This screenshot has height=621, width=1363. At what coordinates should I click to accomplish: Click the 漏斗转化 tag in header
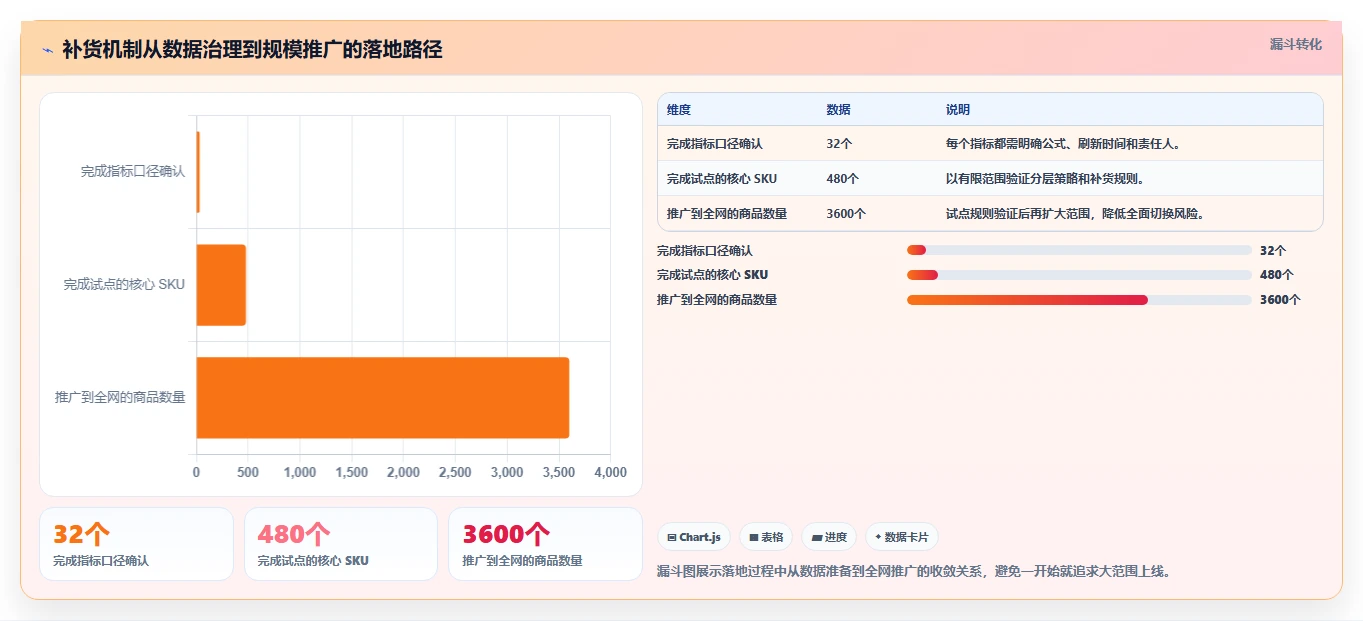coord(1295,45)
